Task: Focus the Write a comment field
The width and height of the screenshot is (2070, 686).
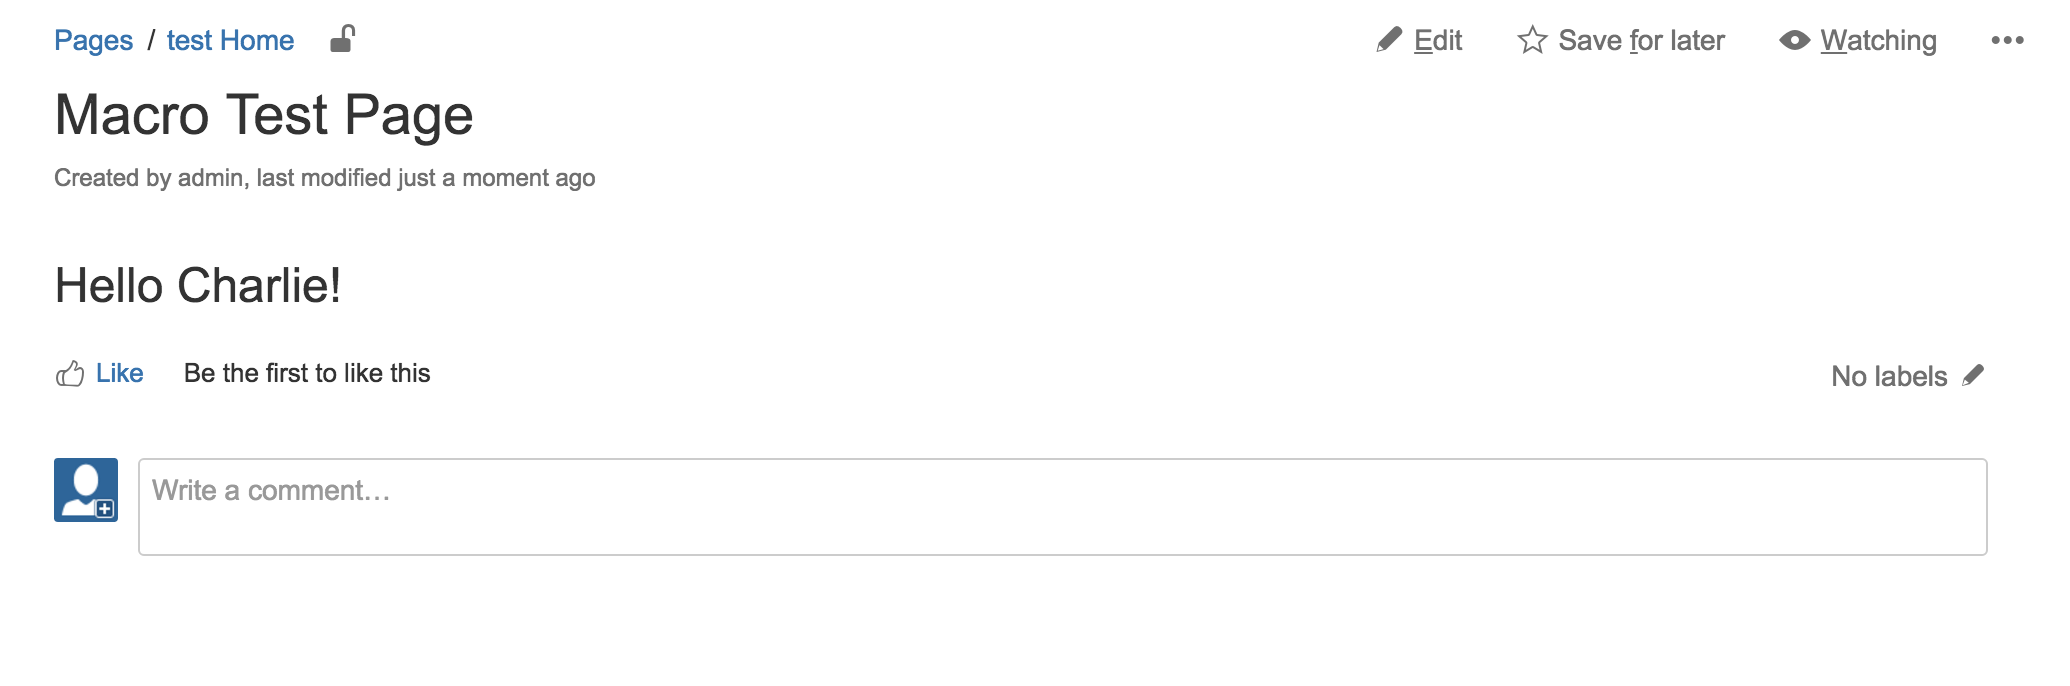Action: coord(1062,507)
